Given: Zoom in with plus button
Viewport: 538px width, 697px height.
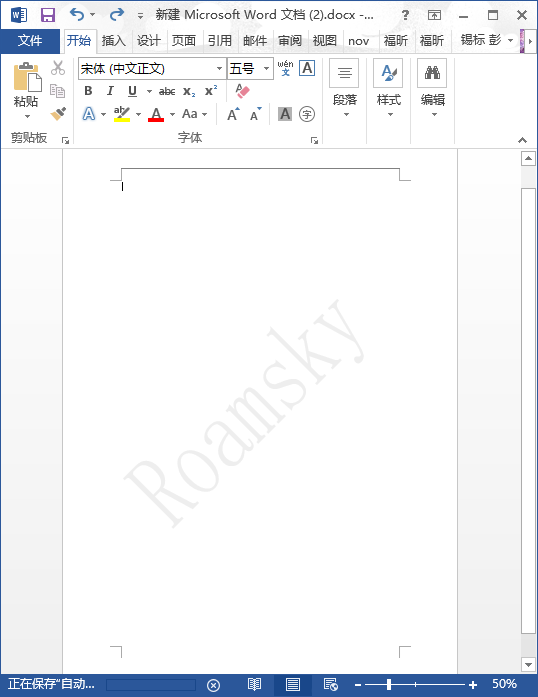Looking at the screenshot, I should pyautogui.click(x=473, y=685).
